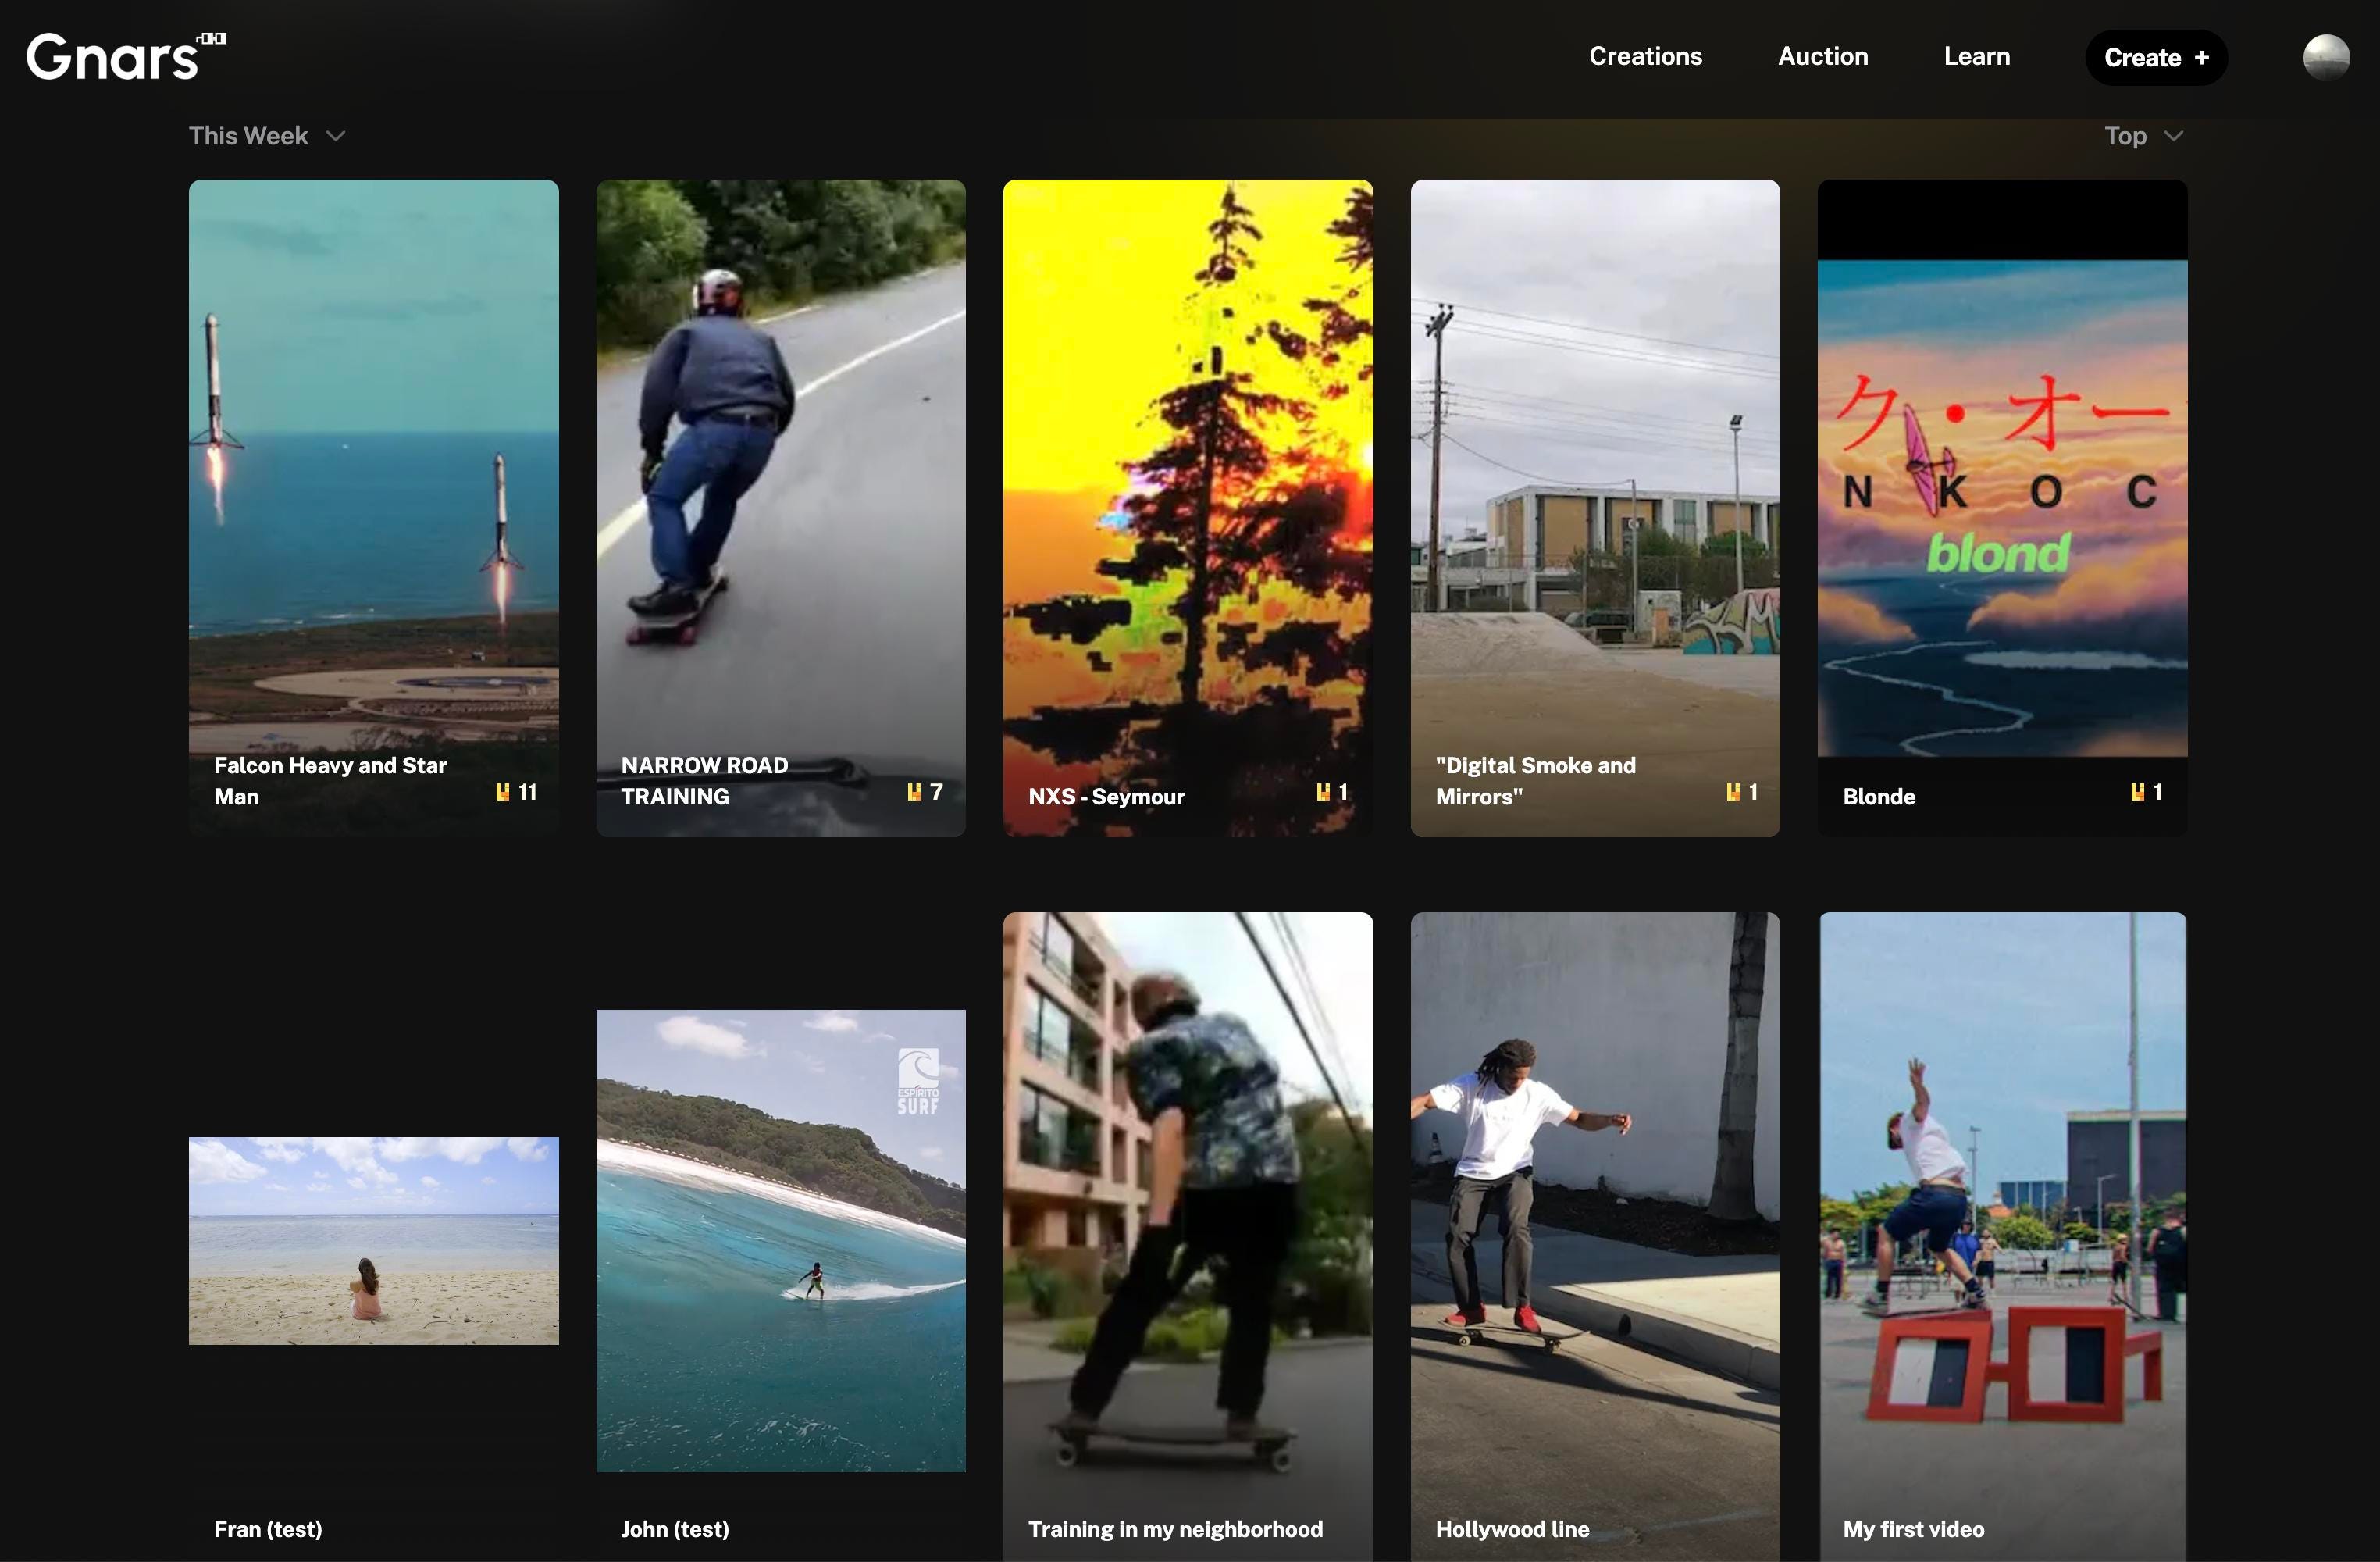Open the Auction menu item

tap(1822, 57)
